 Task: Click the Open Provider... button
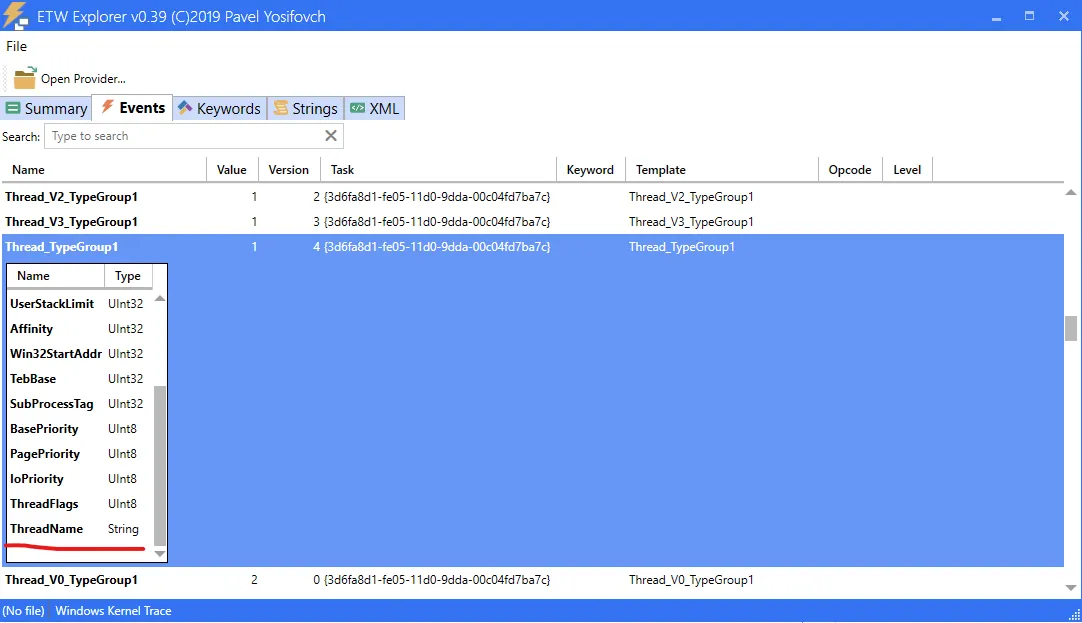click(x=70, y=78)
